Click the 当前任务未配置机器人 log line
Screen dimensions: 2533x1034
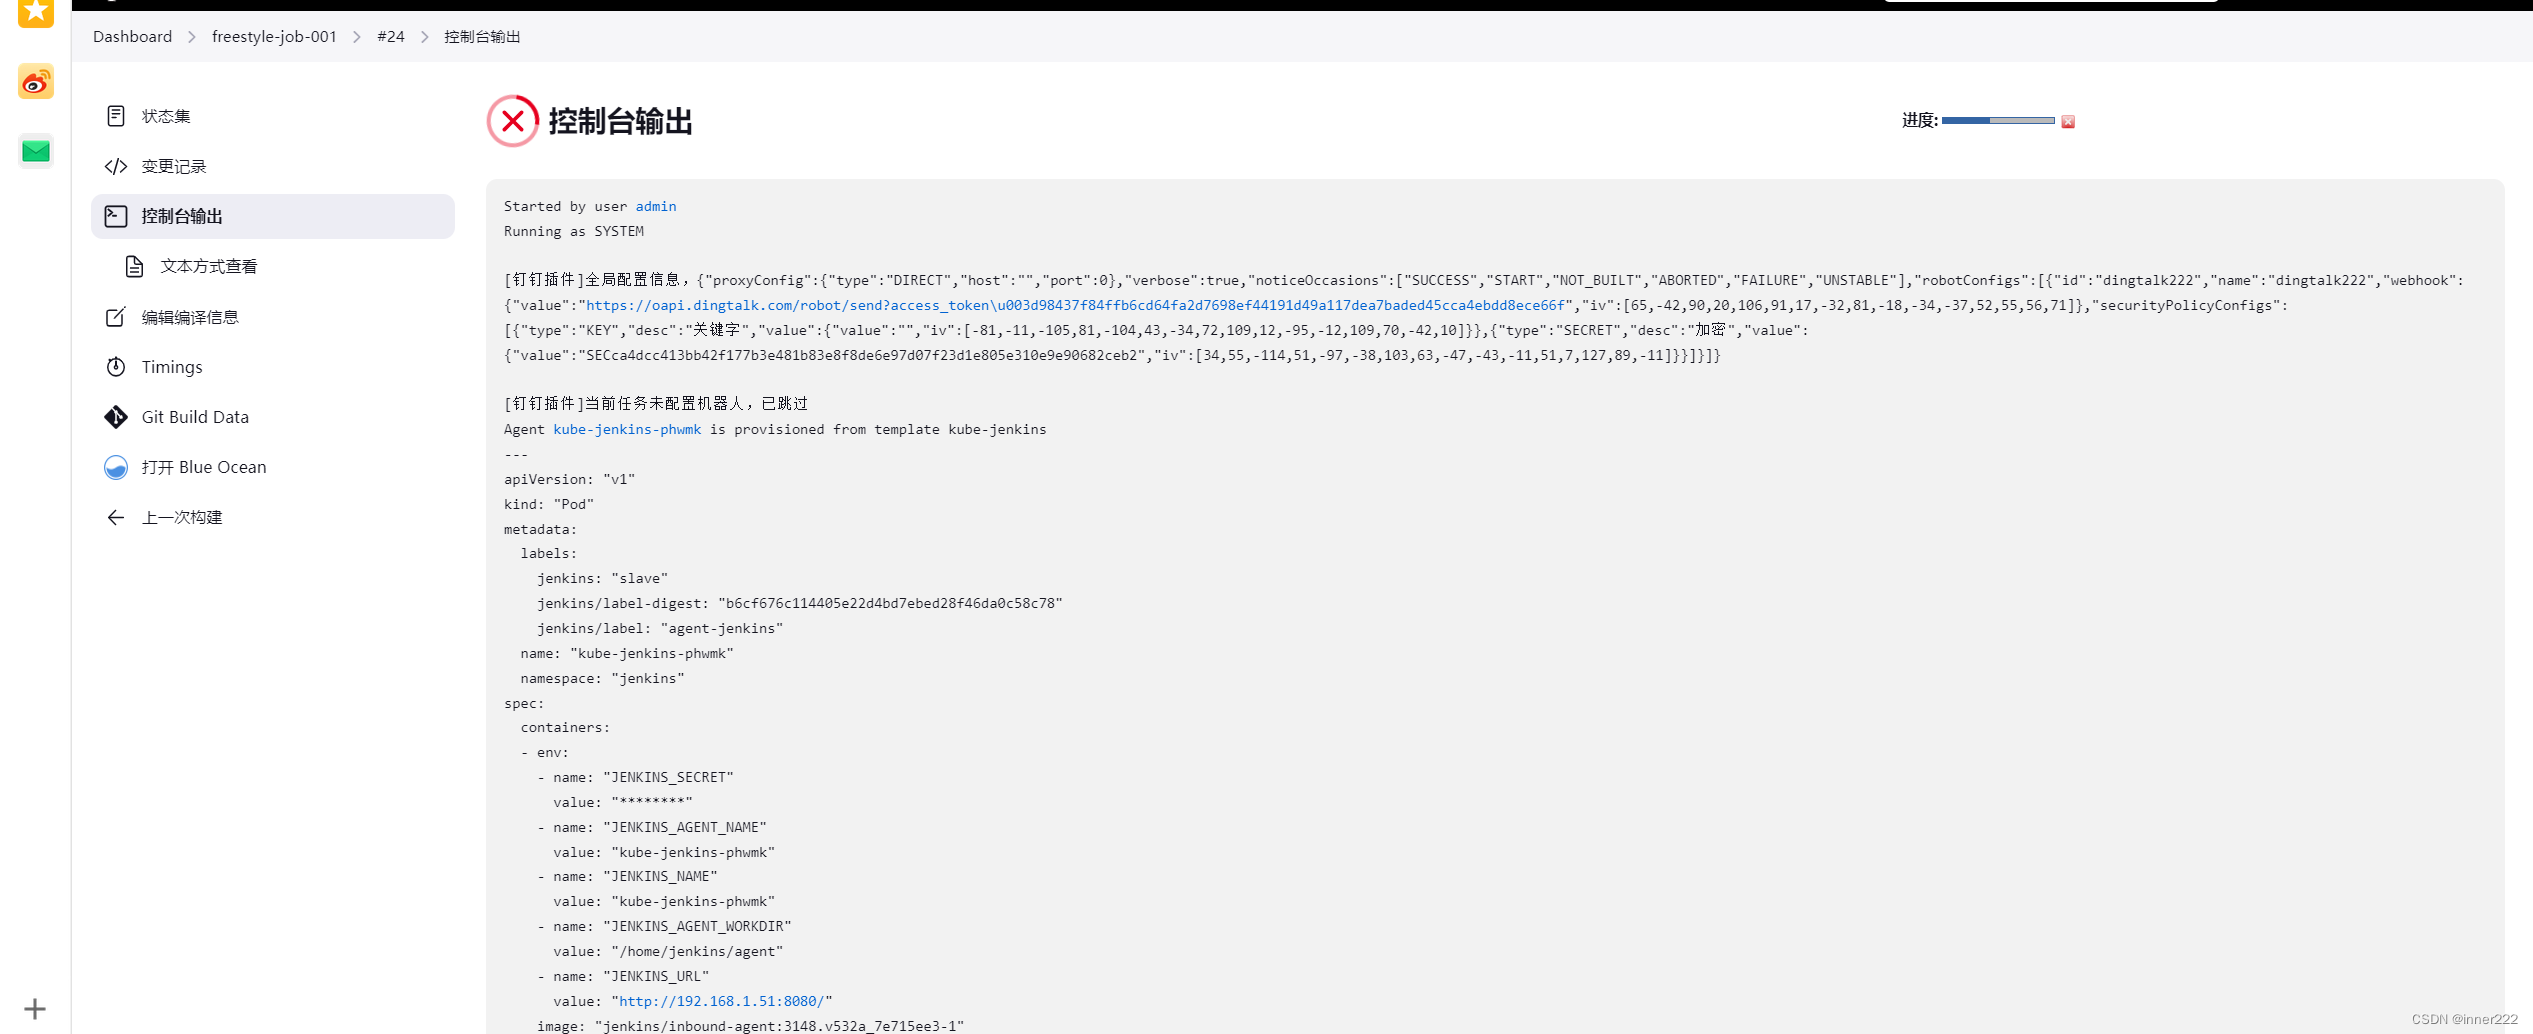(x=656, y=403)
